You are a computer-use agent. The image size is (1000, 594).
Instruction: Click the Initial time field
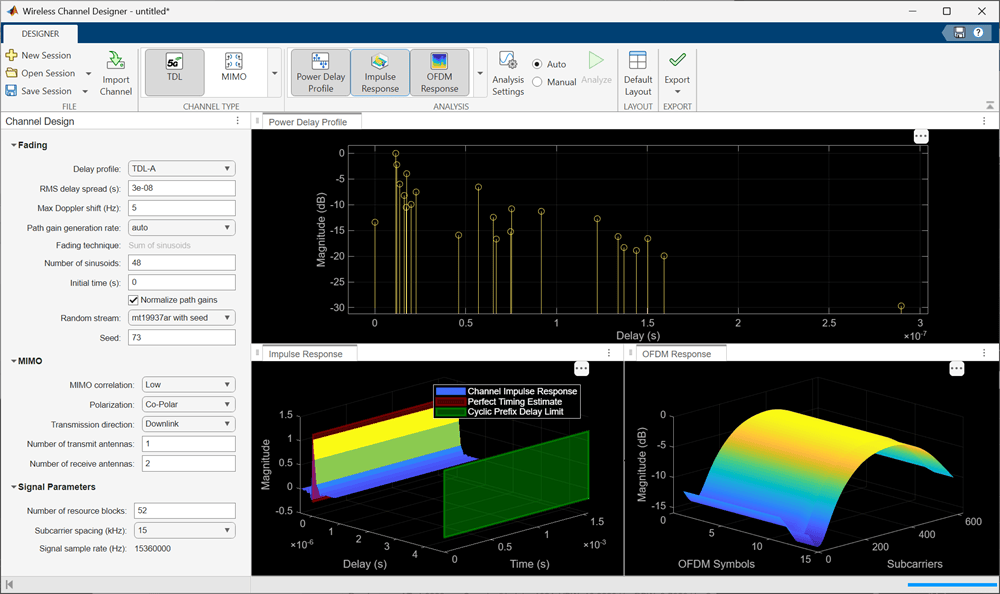[182, 282]
